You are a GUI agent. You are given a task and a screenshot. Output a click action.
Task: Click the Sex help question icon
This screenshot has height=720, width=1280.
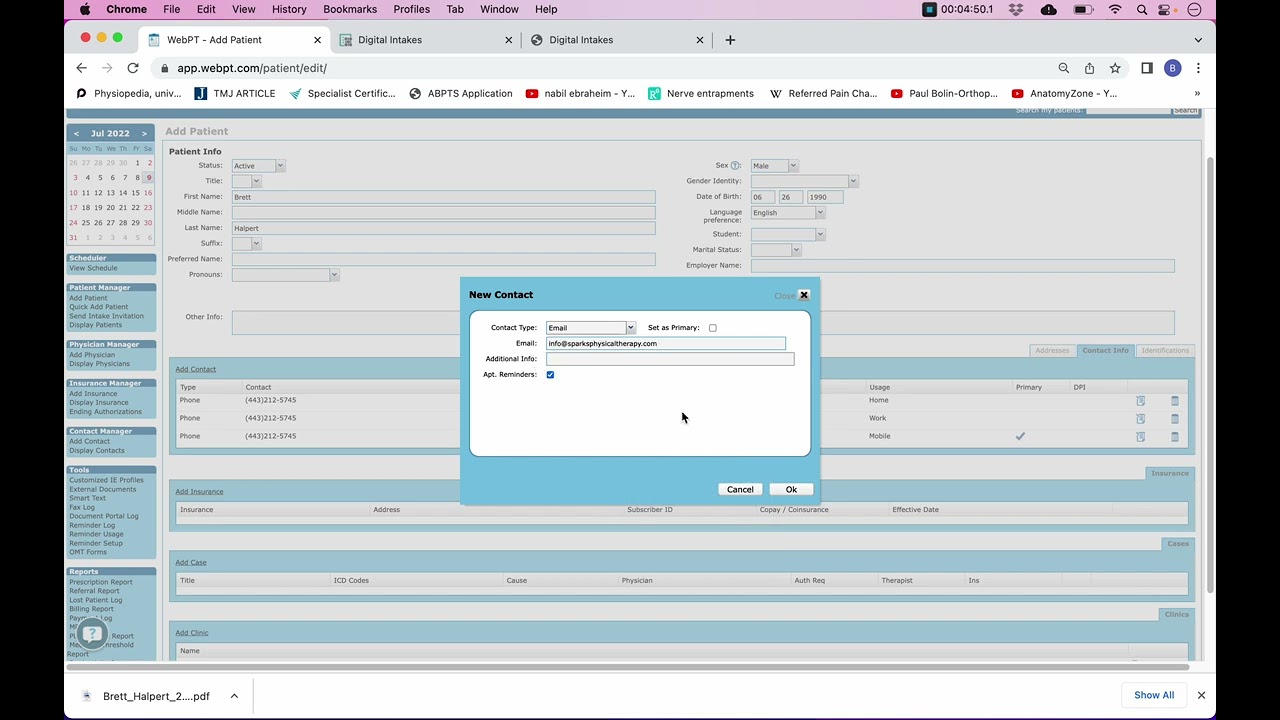pyautogui.click(x=736, y=166)
